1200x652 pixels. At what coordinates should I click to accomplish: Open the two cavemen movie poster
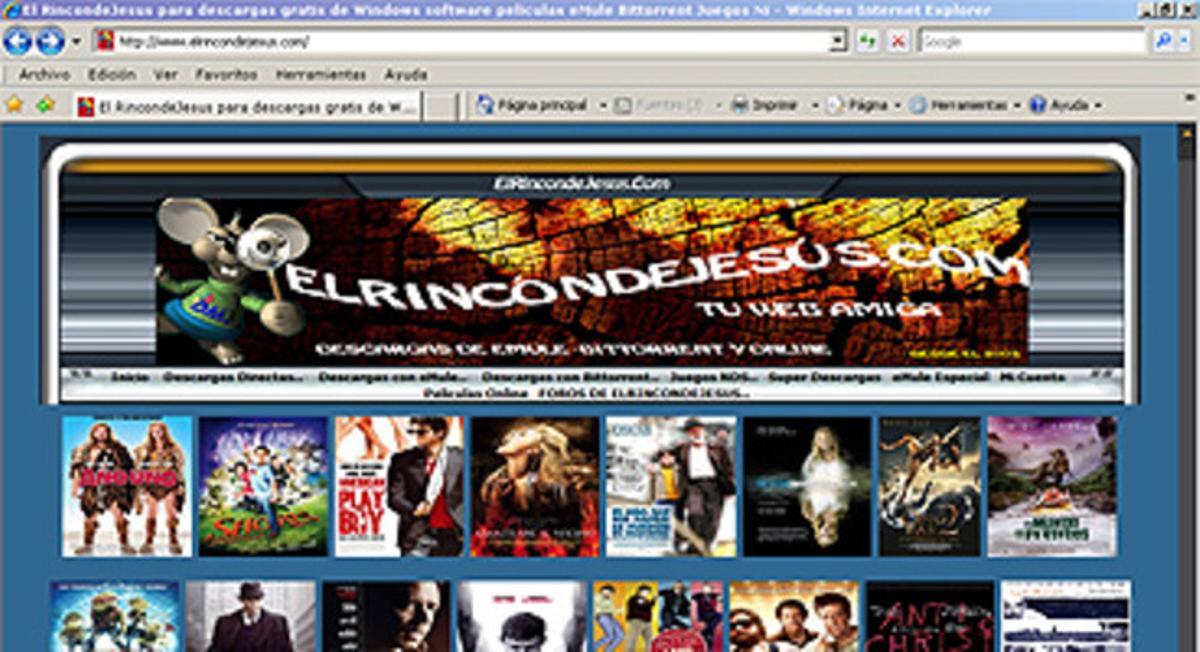pyautogui.click(x=127, y=486)
